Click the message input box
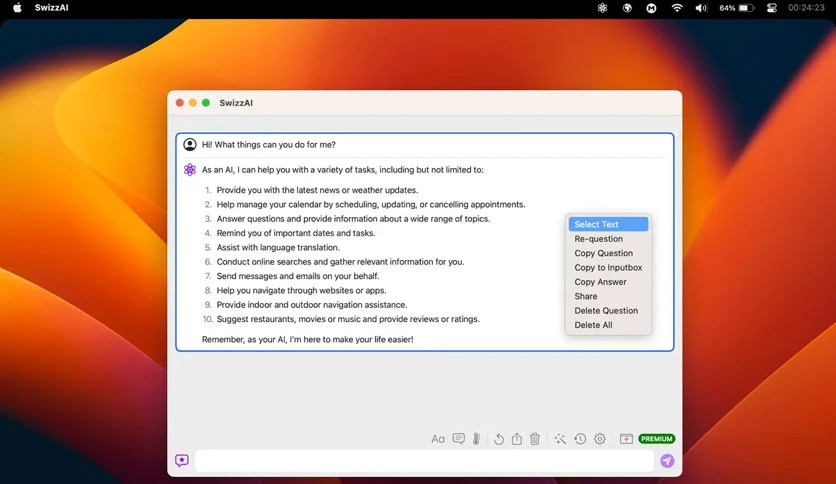The height and width of the screenshot is (484, 836). (x=424, y=461)
